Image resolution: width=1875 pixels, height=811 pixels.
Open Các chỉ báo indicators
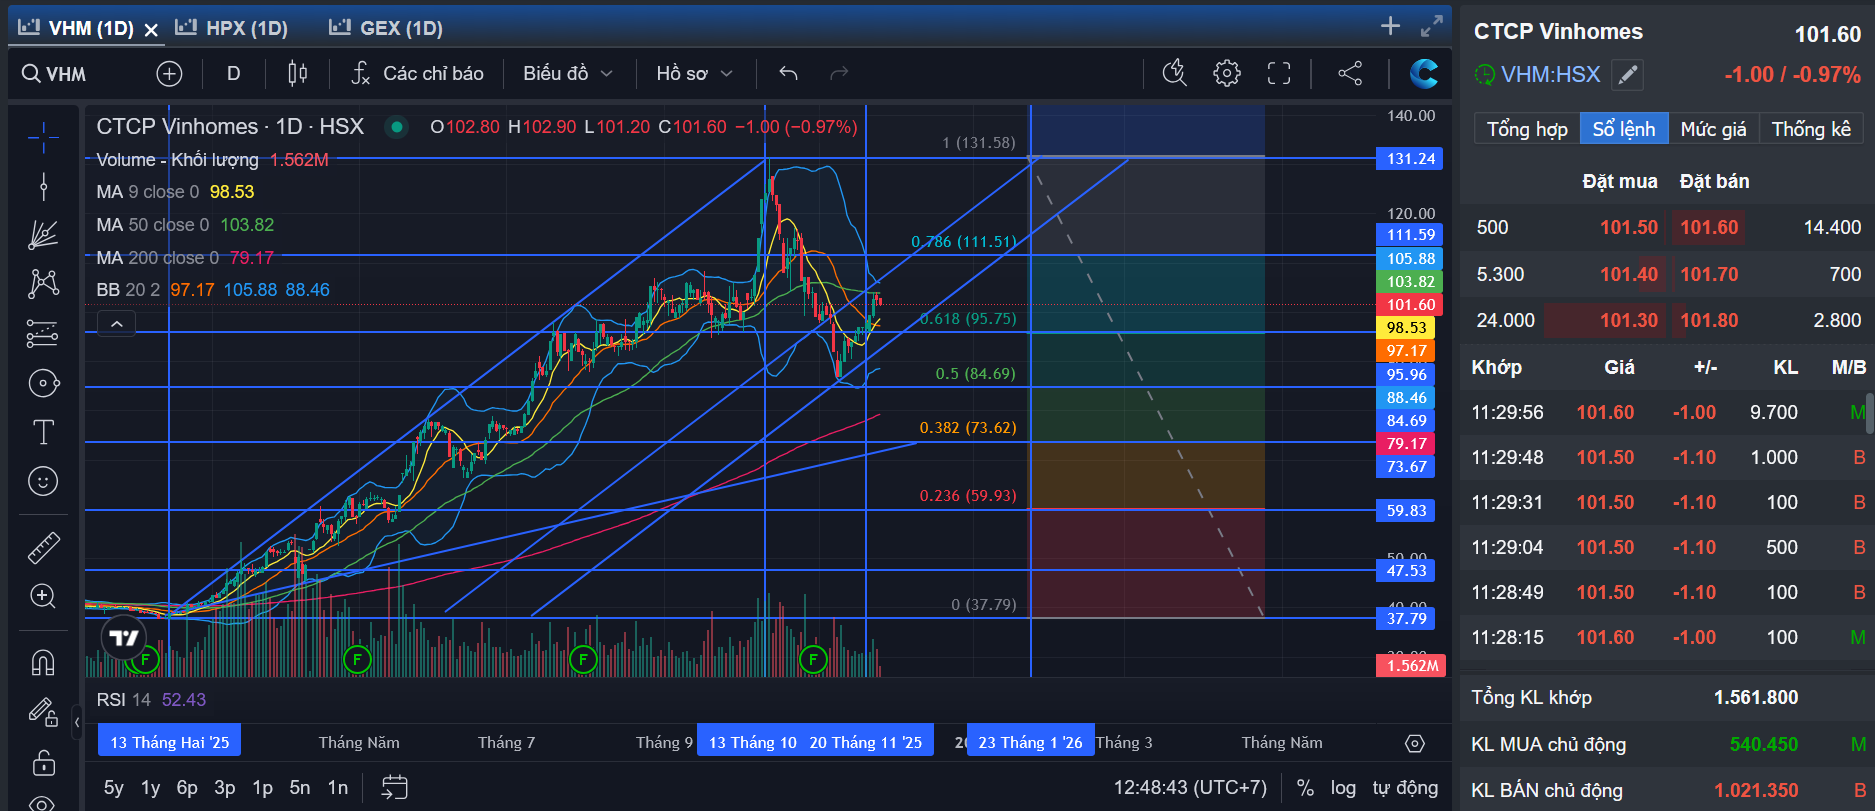point(417,73)
